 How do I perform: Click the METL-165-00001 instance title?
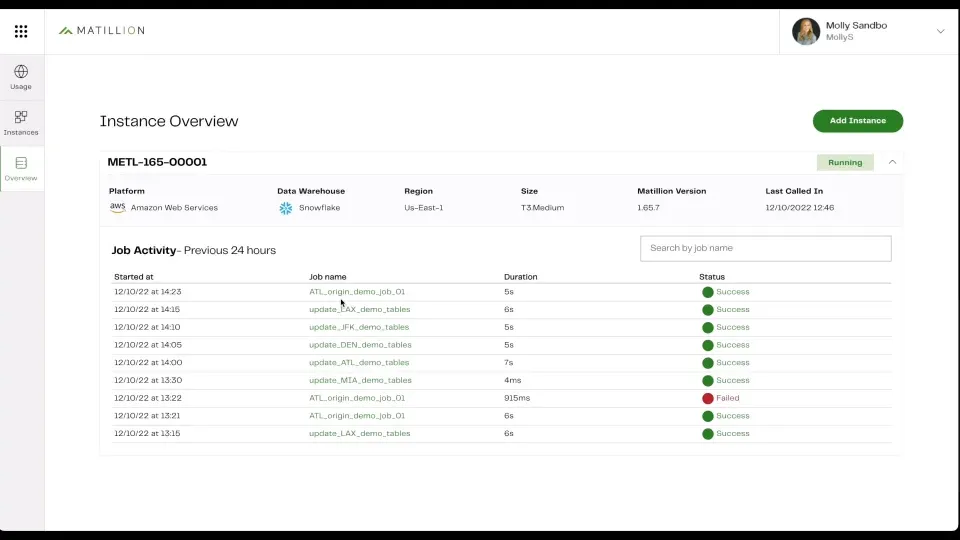pyautogui.click(x=157, y=162)
